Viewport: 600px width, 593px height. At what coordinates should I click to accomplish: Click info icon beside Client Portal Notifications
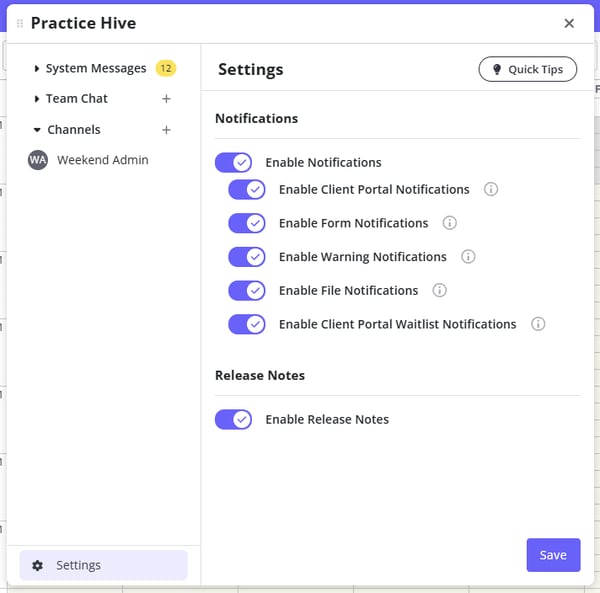pos(491,189)
